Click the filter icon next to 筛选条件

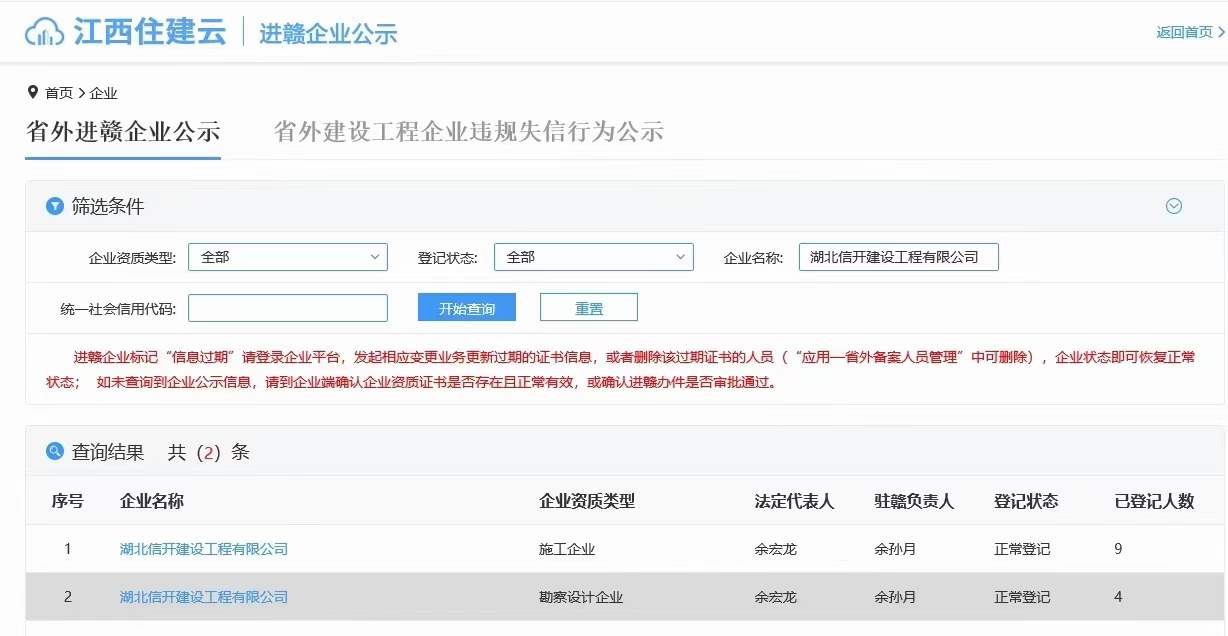tap(55, 206)
